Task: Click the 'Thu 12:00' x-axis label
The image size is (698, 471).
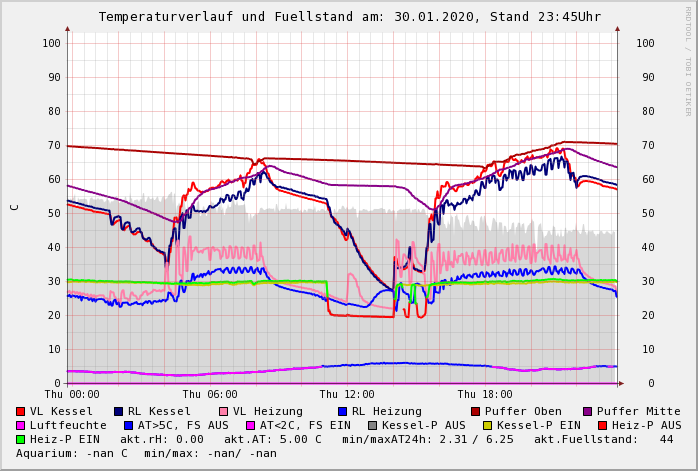Action: tap(347, 394)
